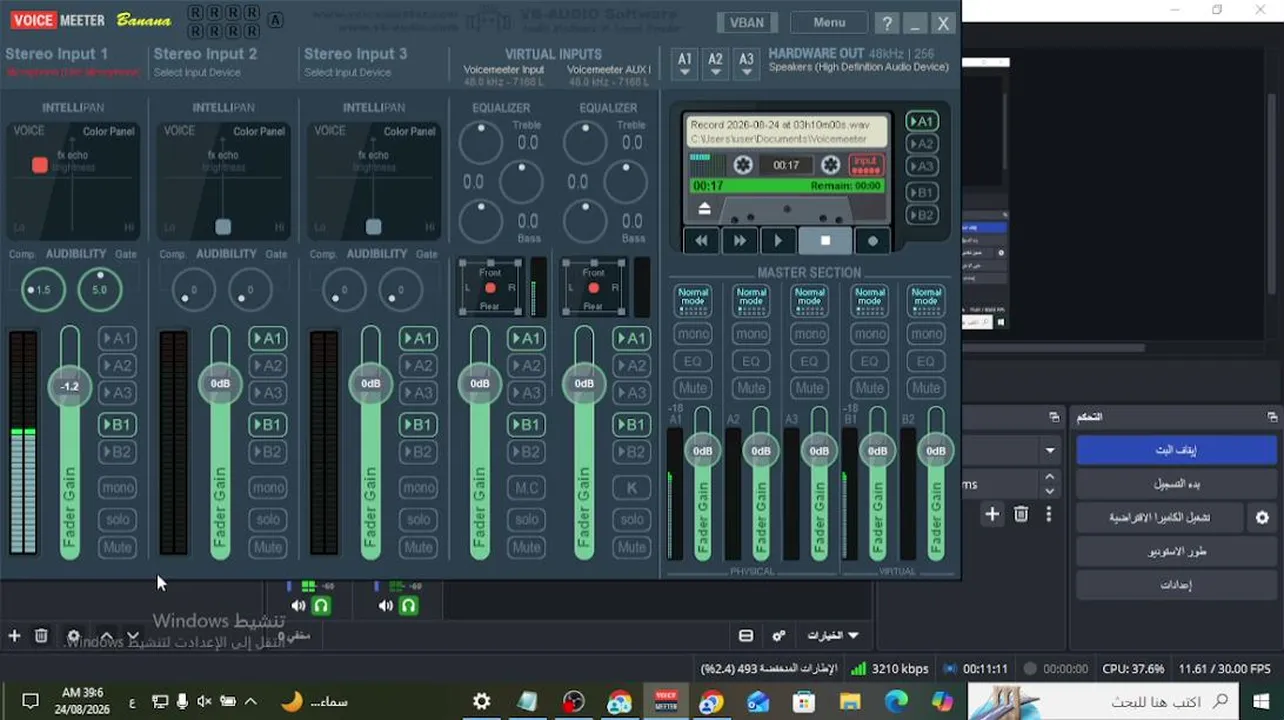Image resolution: width=1284 pixels, height=720 pixels.
Task: Click the cassette recorder Play button
Action: coord(778,240)
